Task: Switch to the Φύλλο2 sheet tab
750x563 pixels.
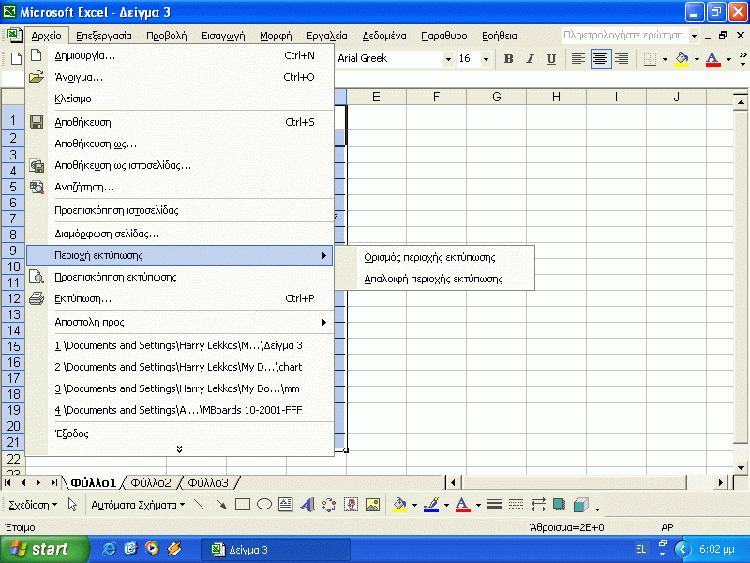Action: tap(151, 483)
